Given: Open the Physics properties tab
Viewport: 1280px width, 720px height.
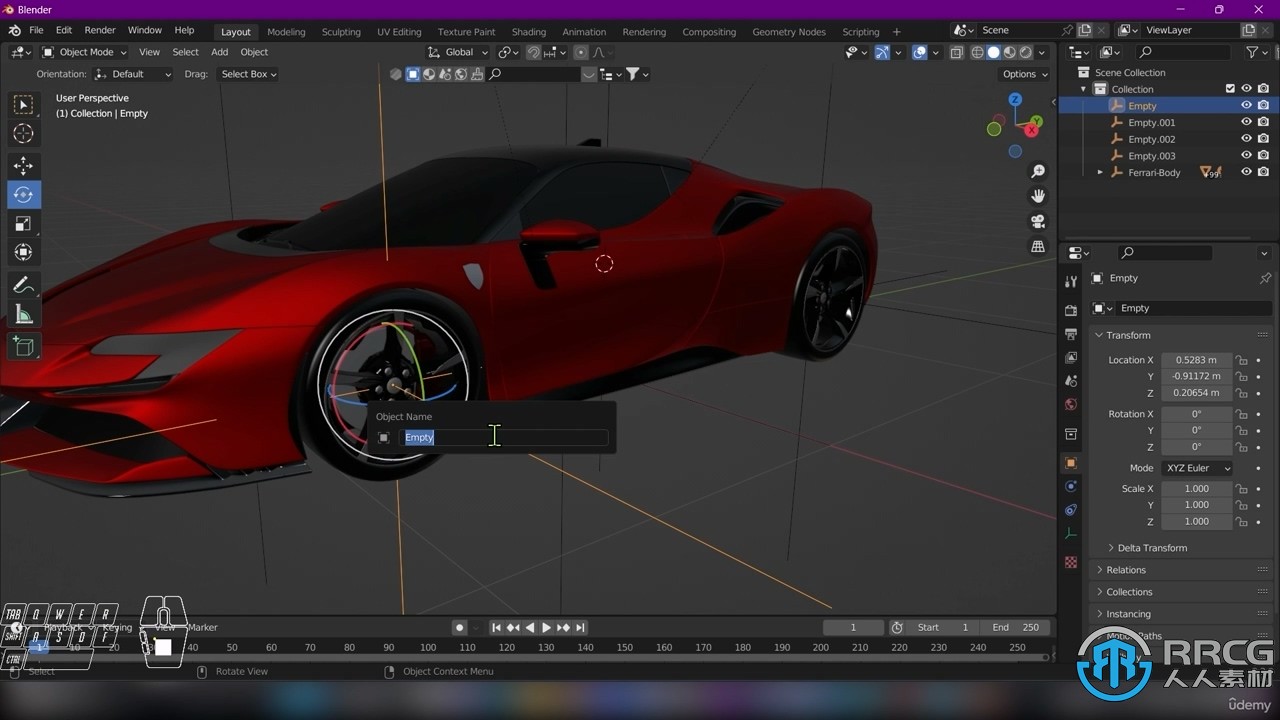Looking at the screenshot, I should click(1071, 487).
